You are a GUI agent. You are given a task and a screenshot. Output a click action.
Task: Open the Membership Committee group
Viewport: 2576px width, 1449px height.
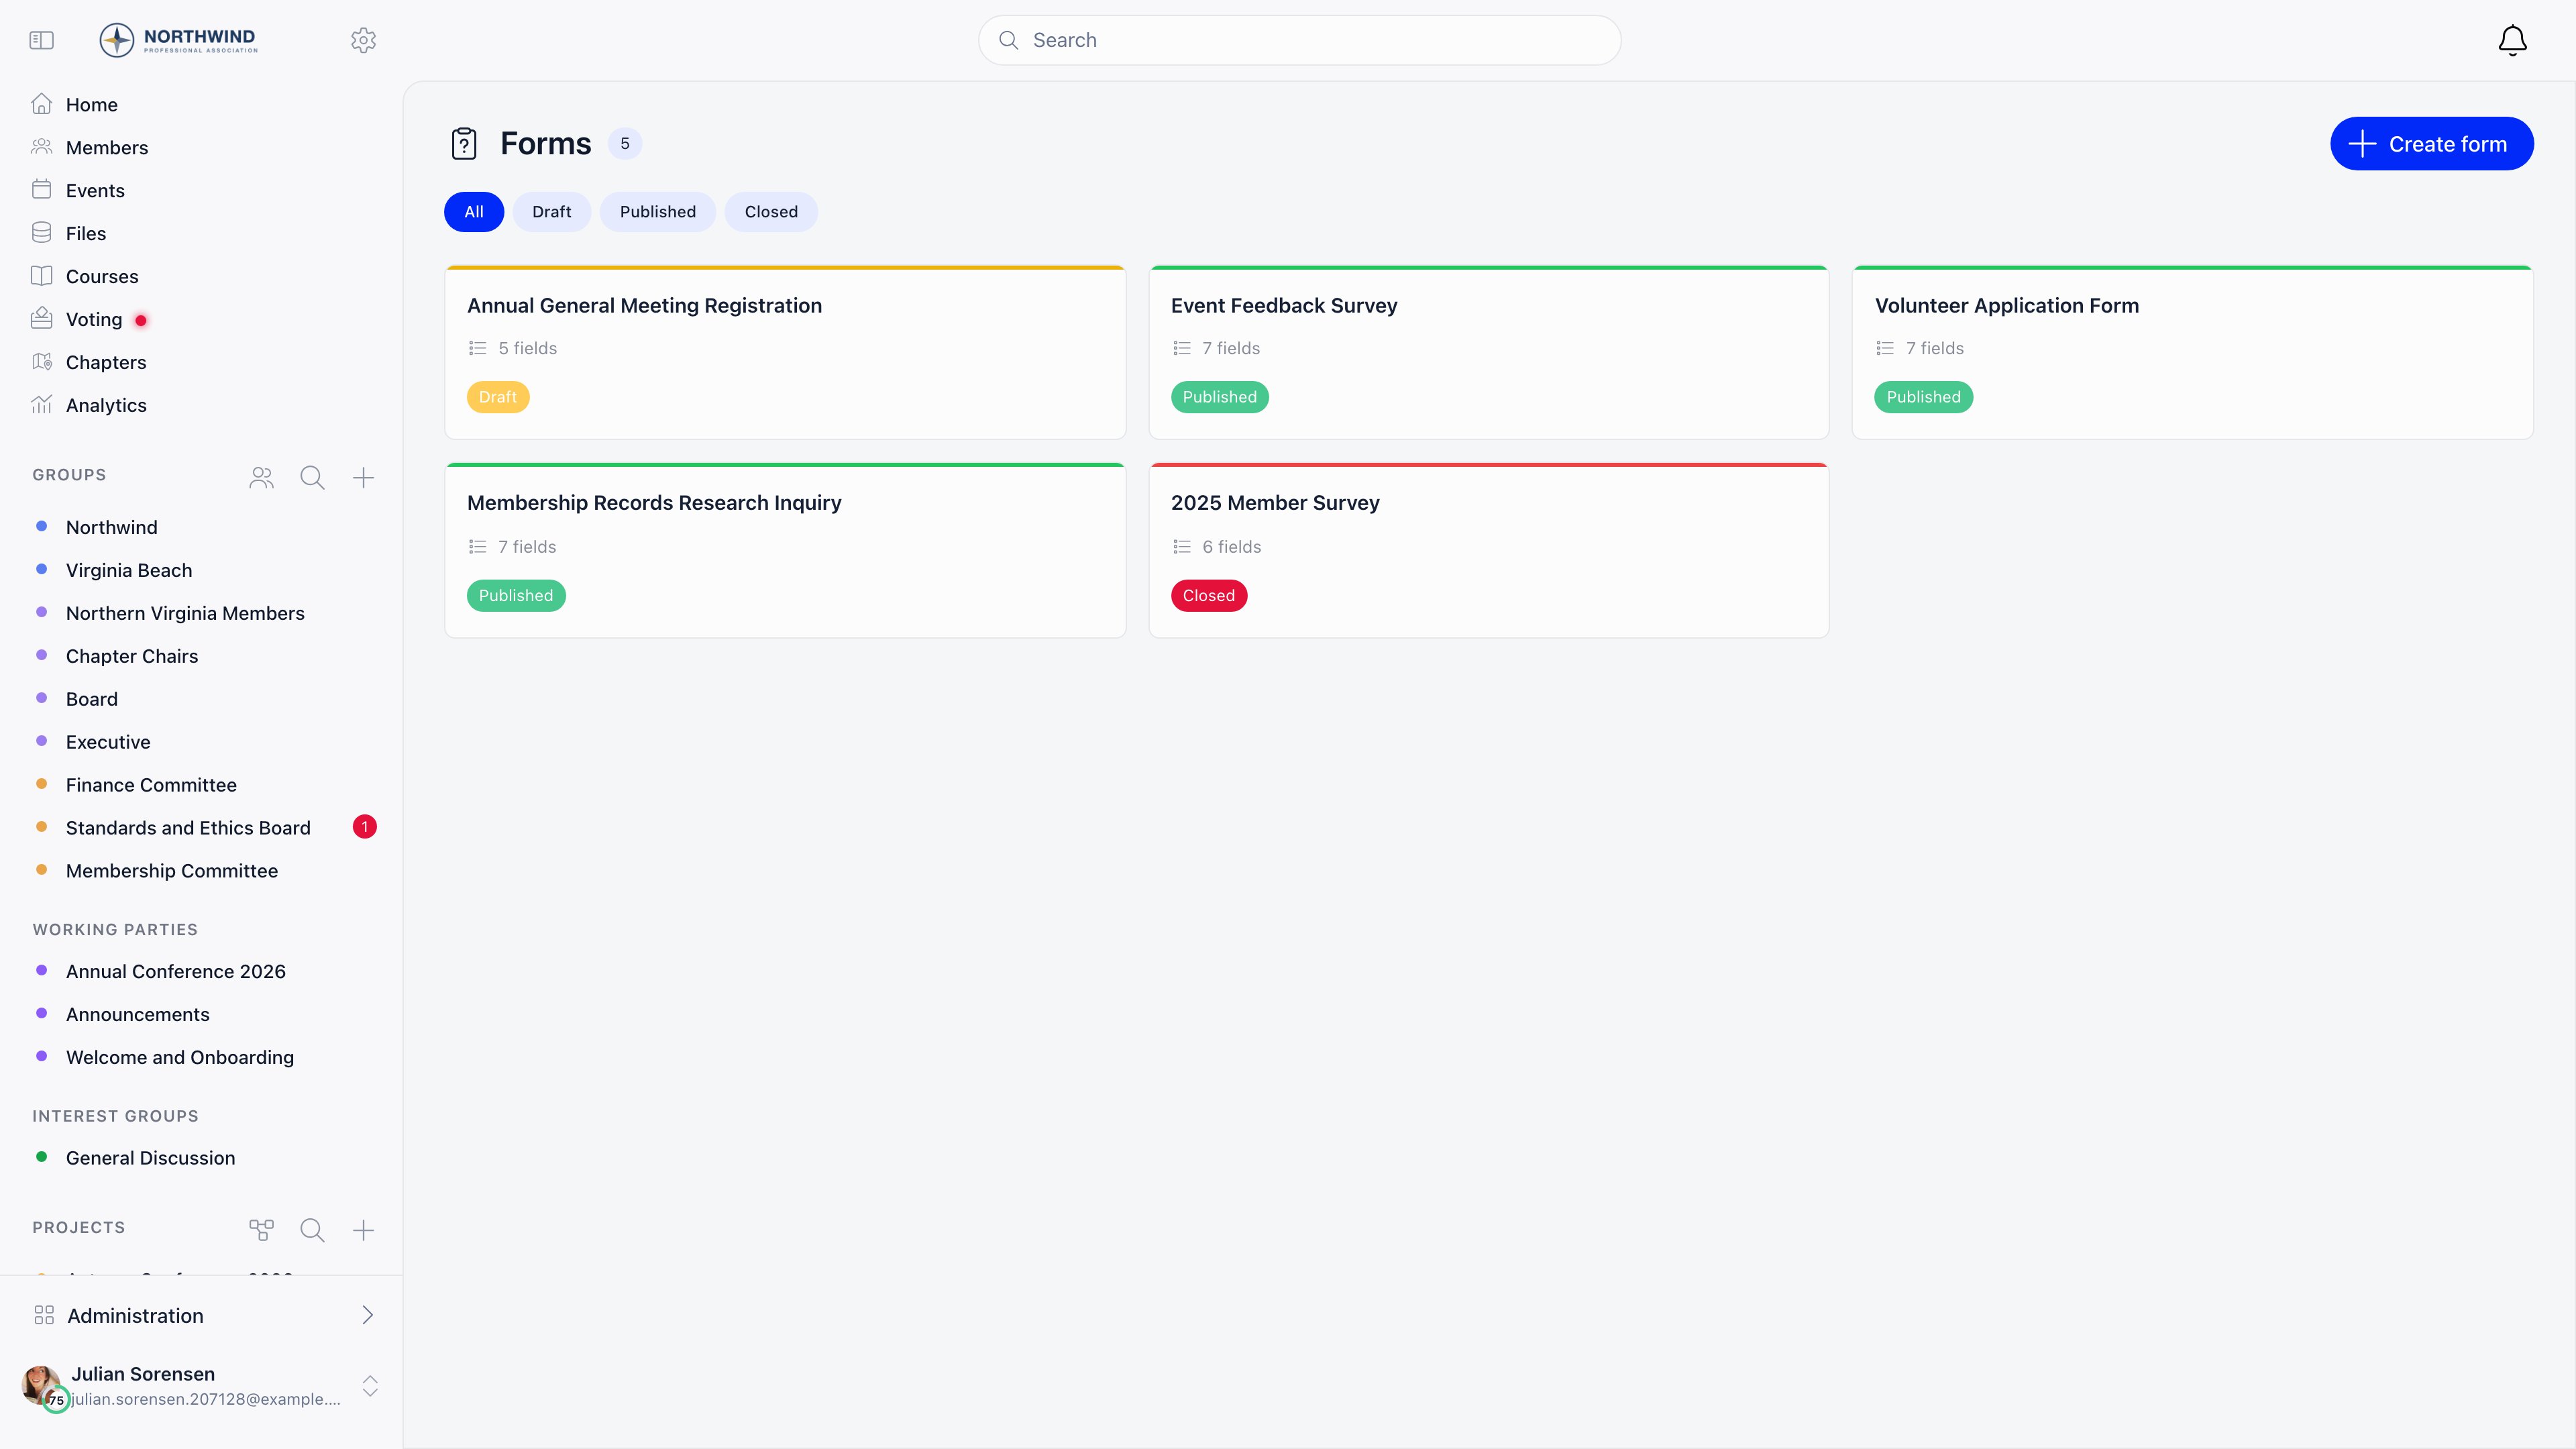172,871
